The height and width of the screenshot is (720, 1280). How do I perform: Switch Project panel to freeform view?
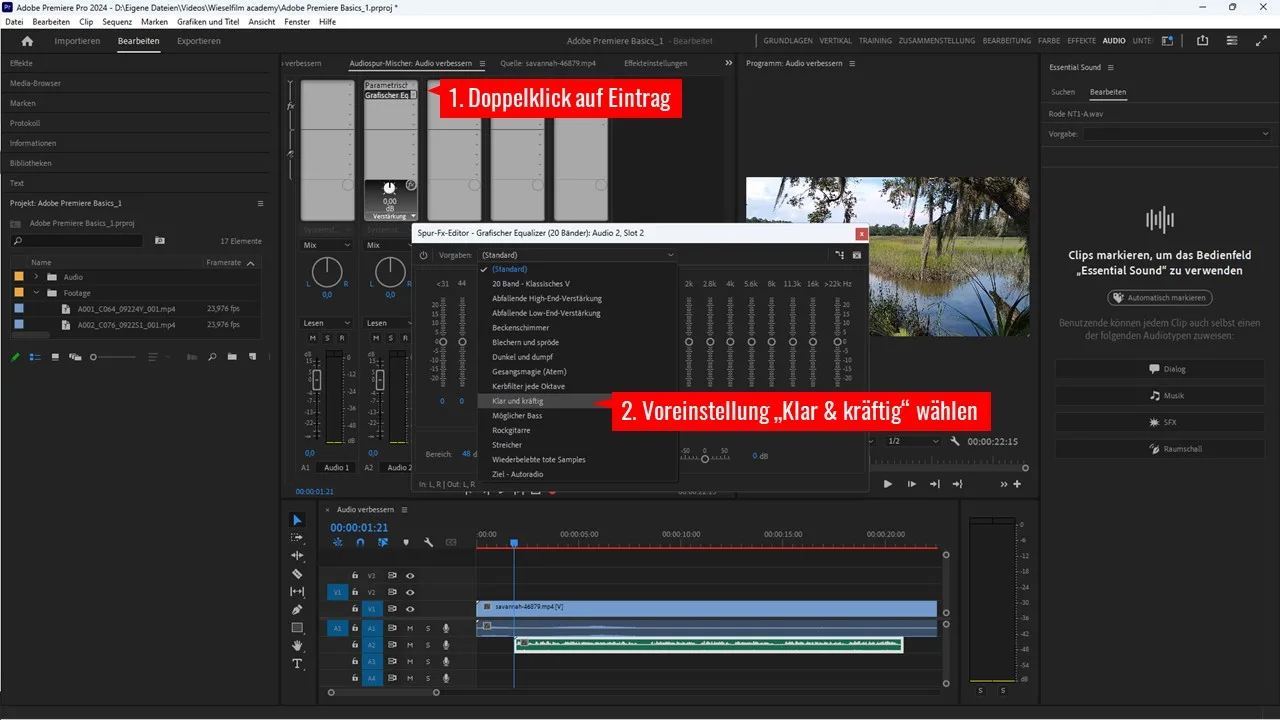[75, 357]
